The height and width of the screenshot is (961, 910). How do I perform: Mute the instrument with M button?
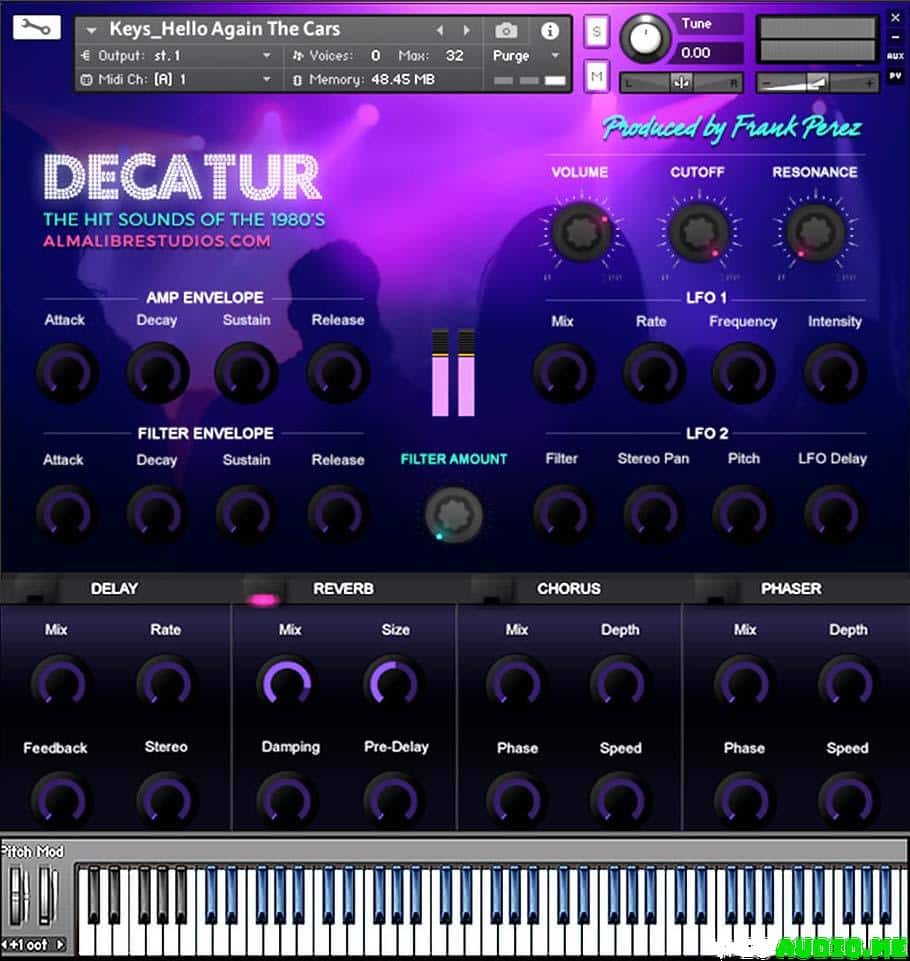(597, 75)
